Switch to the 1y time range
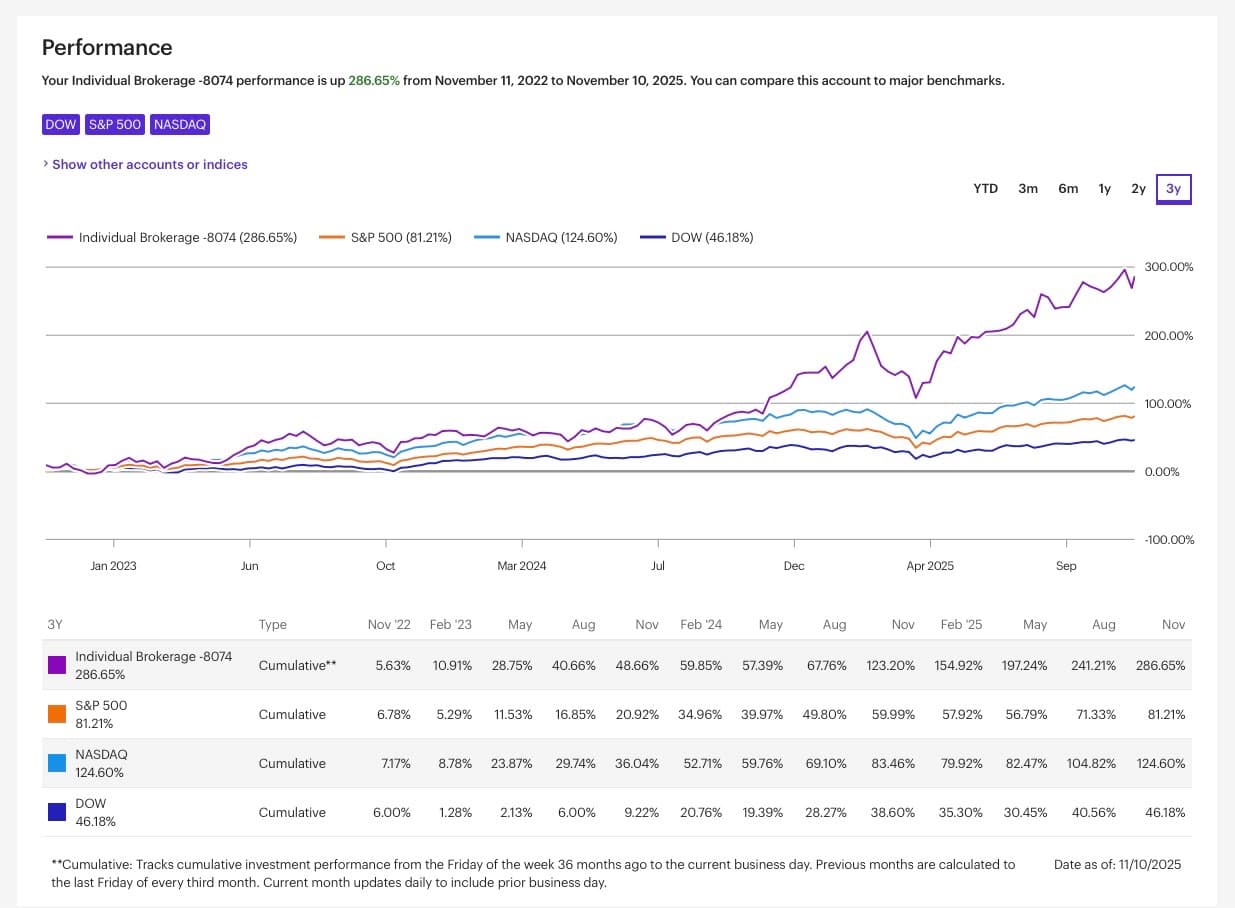Image resolution: width=1235 pixels, height=908 pixels. tap(1104, 188)
